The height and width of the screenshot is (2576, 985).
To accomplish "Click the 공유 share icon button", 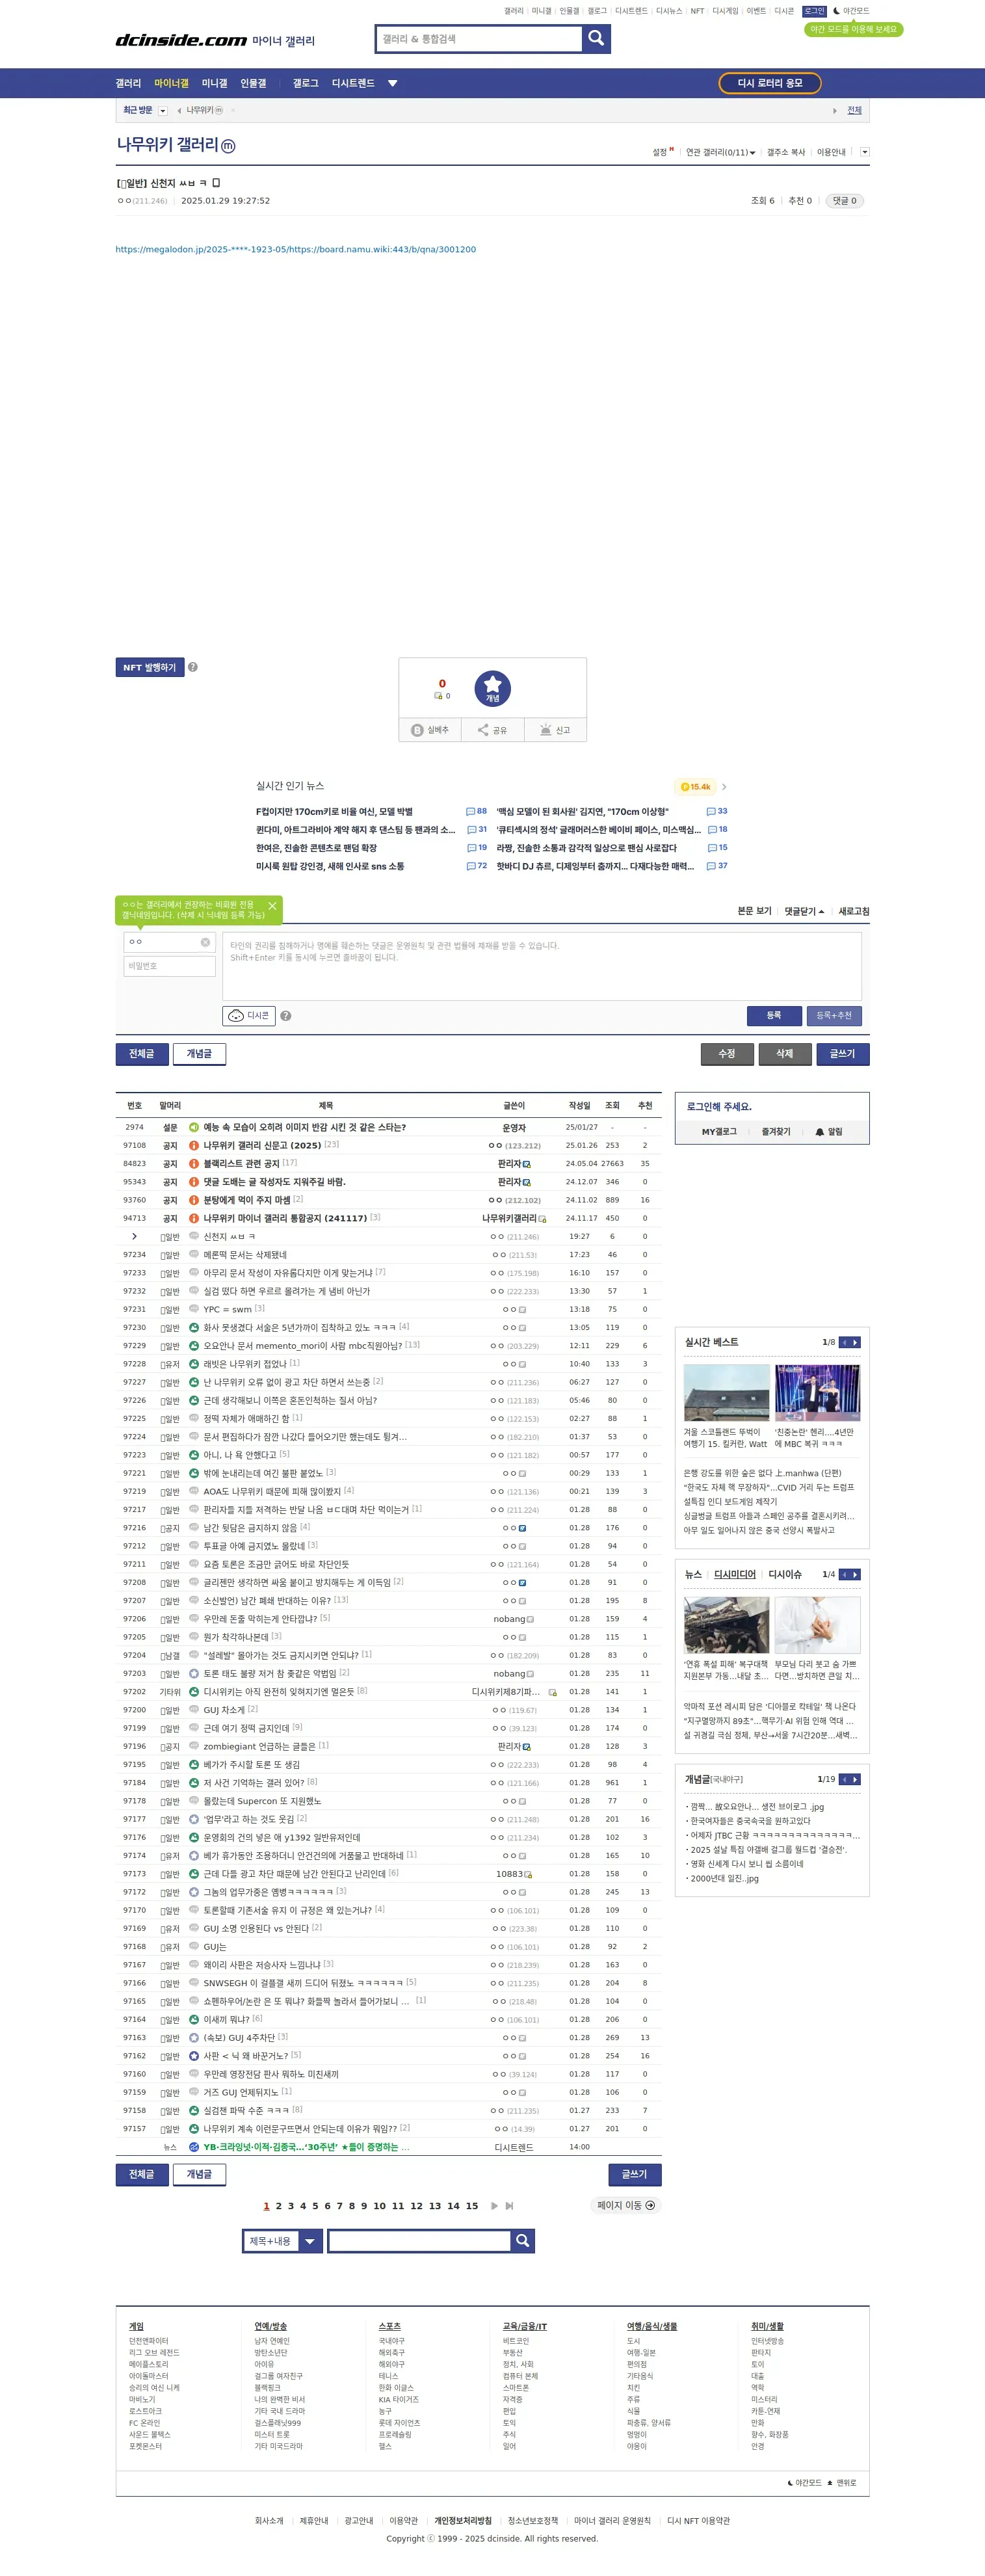I will pyautogui.click(x=492, y=730).
